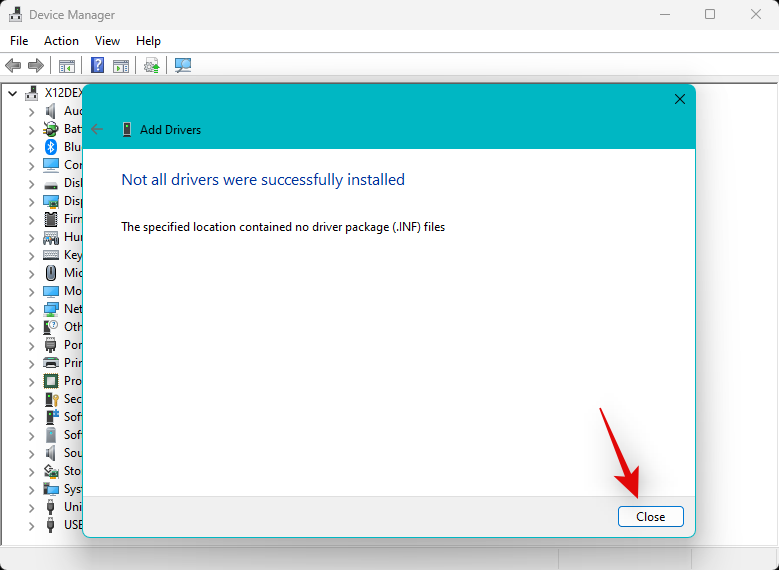Expand the Bluetooth category chevron
This screenshot has height=570, width=779.
click(x=31, y=148)
